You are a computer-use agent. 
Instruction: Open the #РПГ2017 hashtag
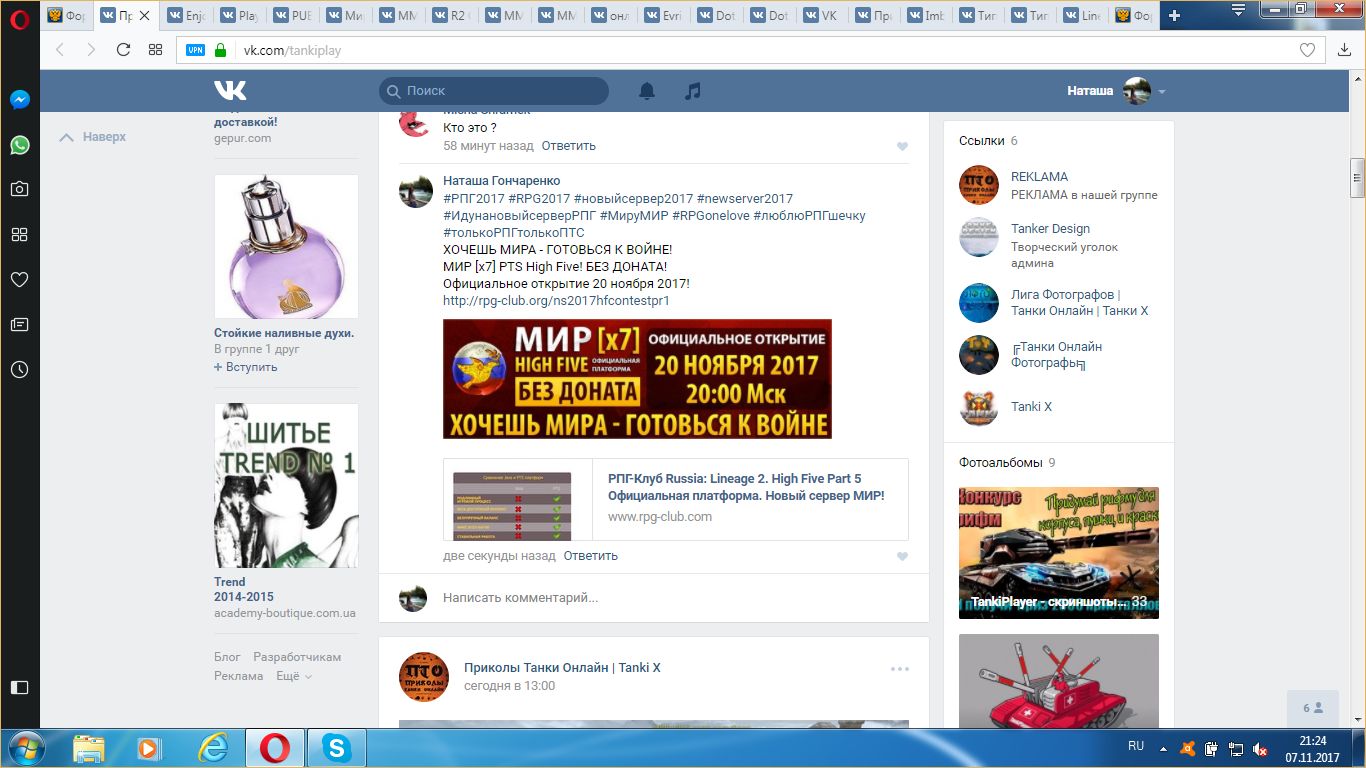(x=473, y=199)
